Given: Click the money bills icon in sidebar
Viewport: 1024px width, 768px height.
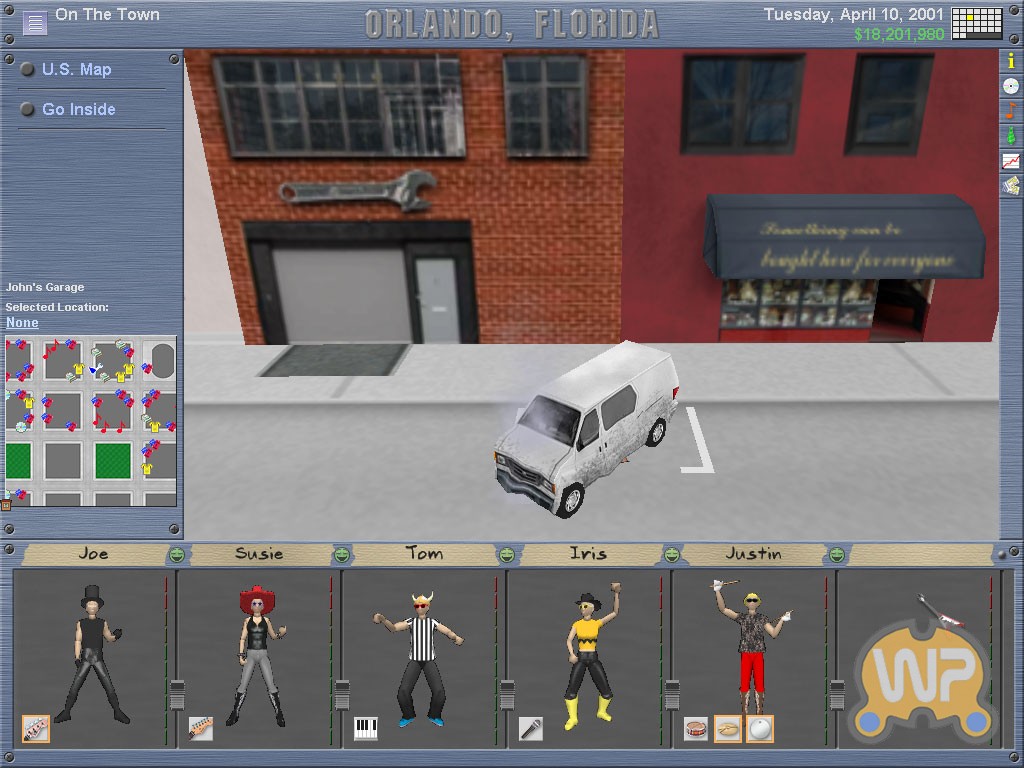Looking at the screenshot, I should [x=1011, y=185].
